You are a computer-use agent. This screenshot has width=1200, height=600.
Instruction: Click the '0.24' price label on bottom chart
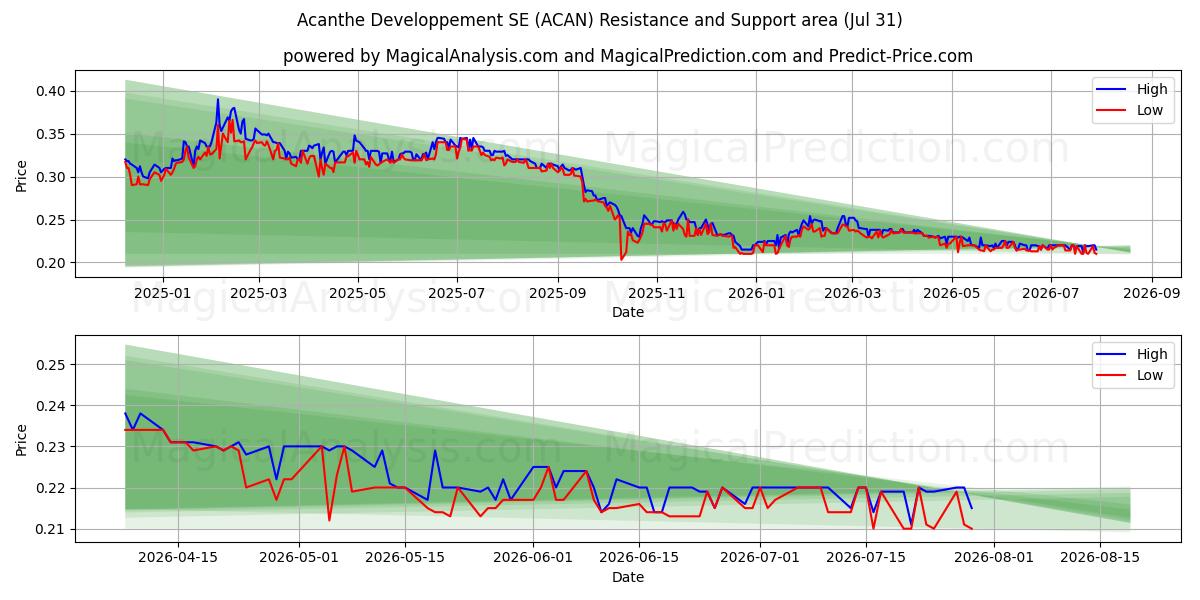coord(50,406)
